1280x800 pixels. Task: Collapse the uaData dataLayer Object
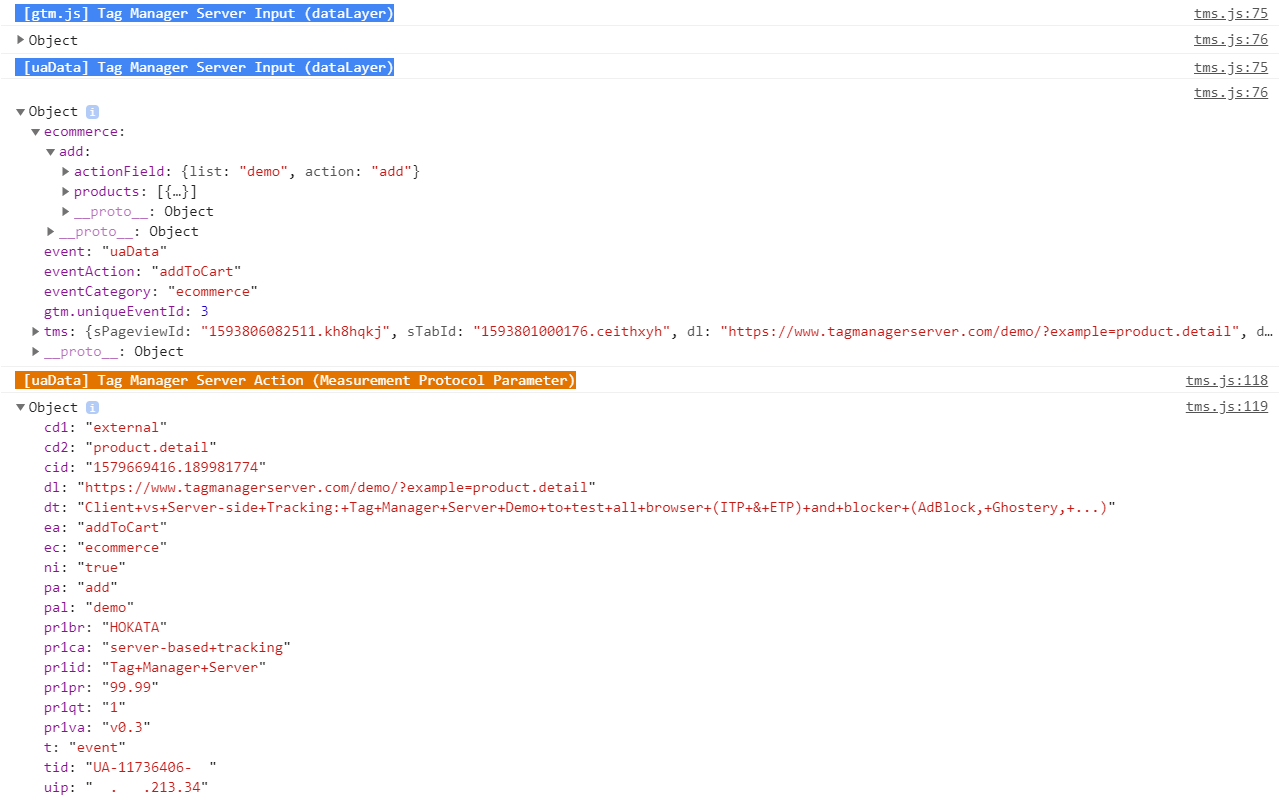[x=21, y=112]
